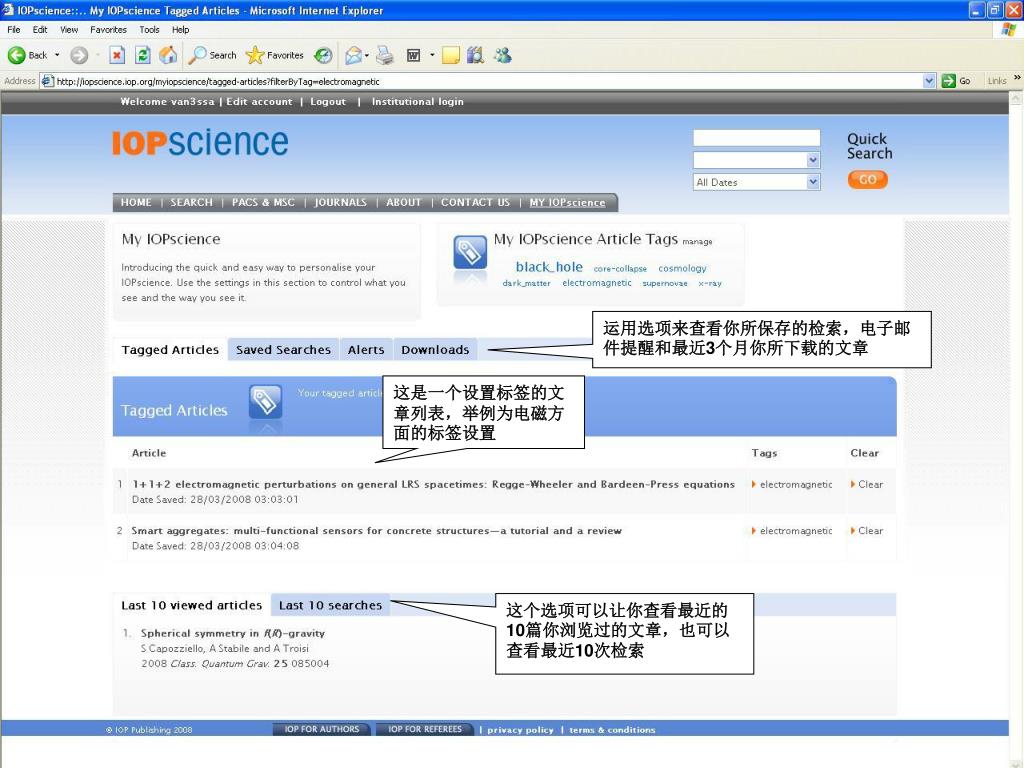
Task: Select the black_hole tag
Action: click(549, 267)
